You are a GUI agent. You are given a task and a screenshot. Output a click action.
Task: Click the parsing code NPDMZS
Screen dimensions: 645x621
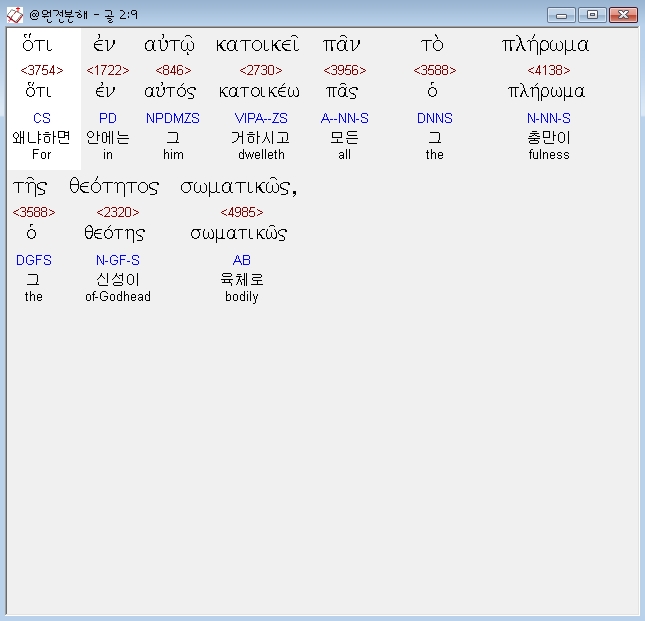[173, 118]
